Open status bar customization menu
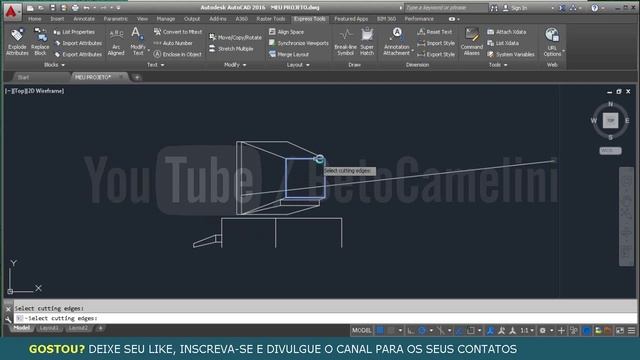This screenshot has width=640, height=360. [x=631, y=331]
